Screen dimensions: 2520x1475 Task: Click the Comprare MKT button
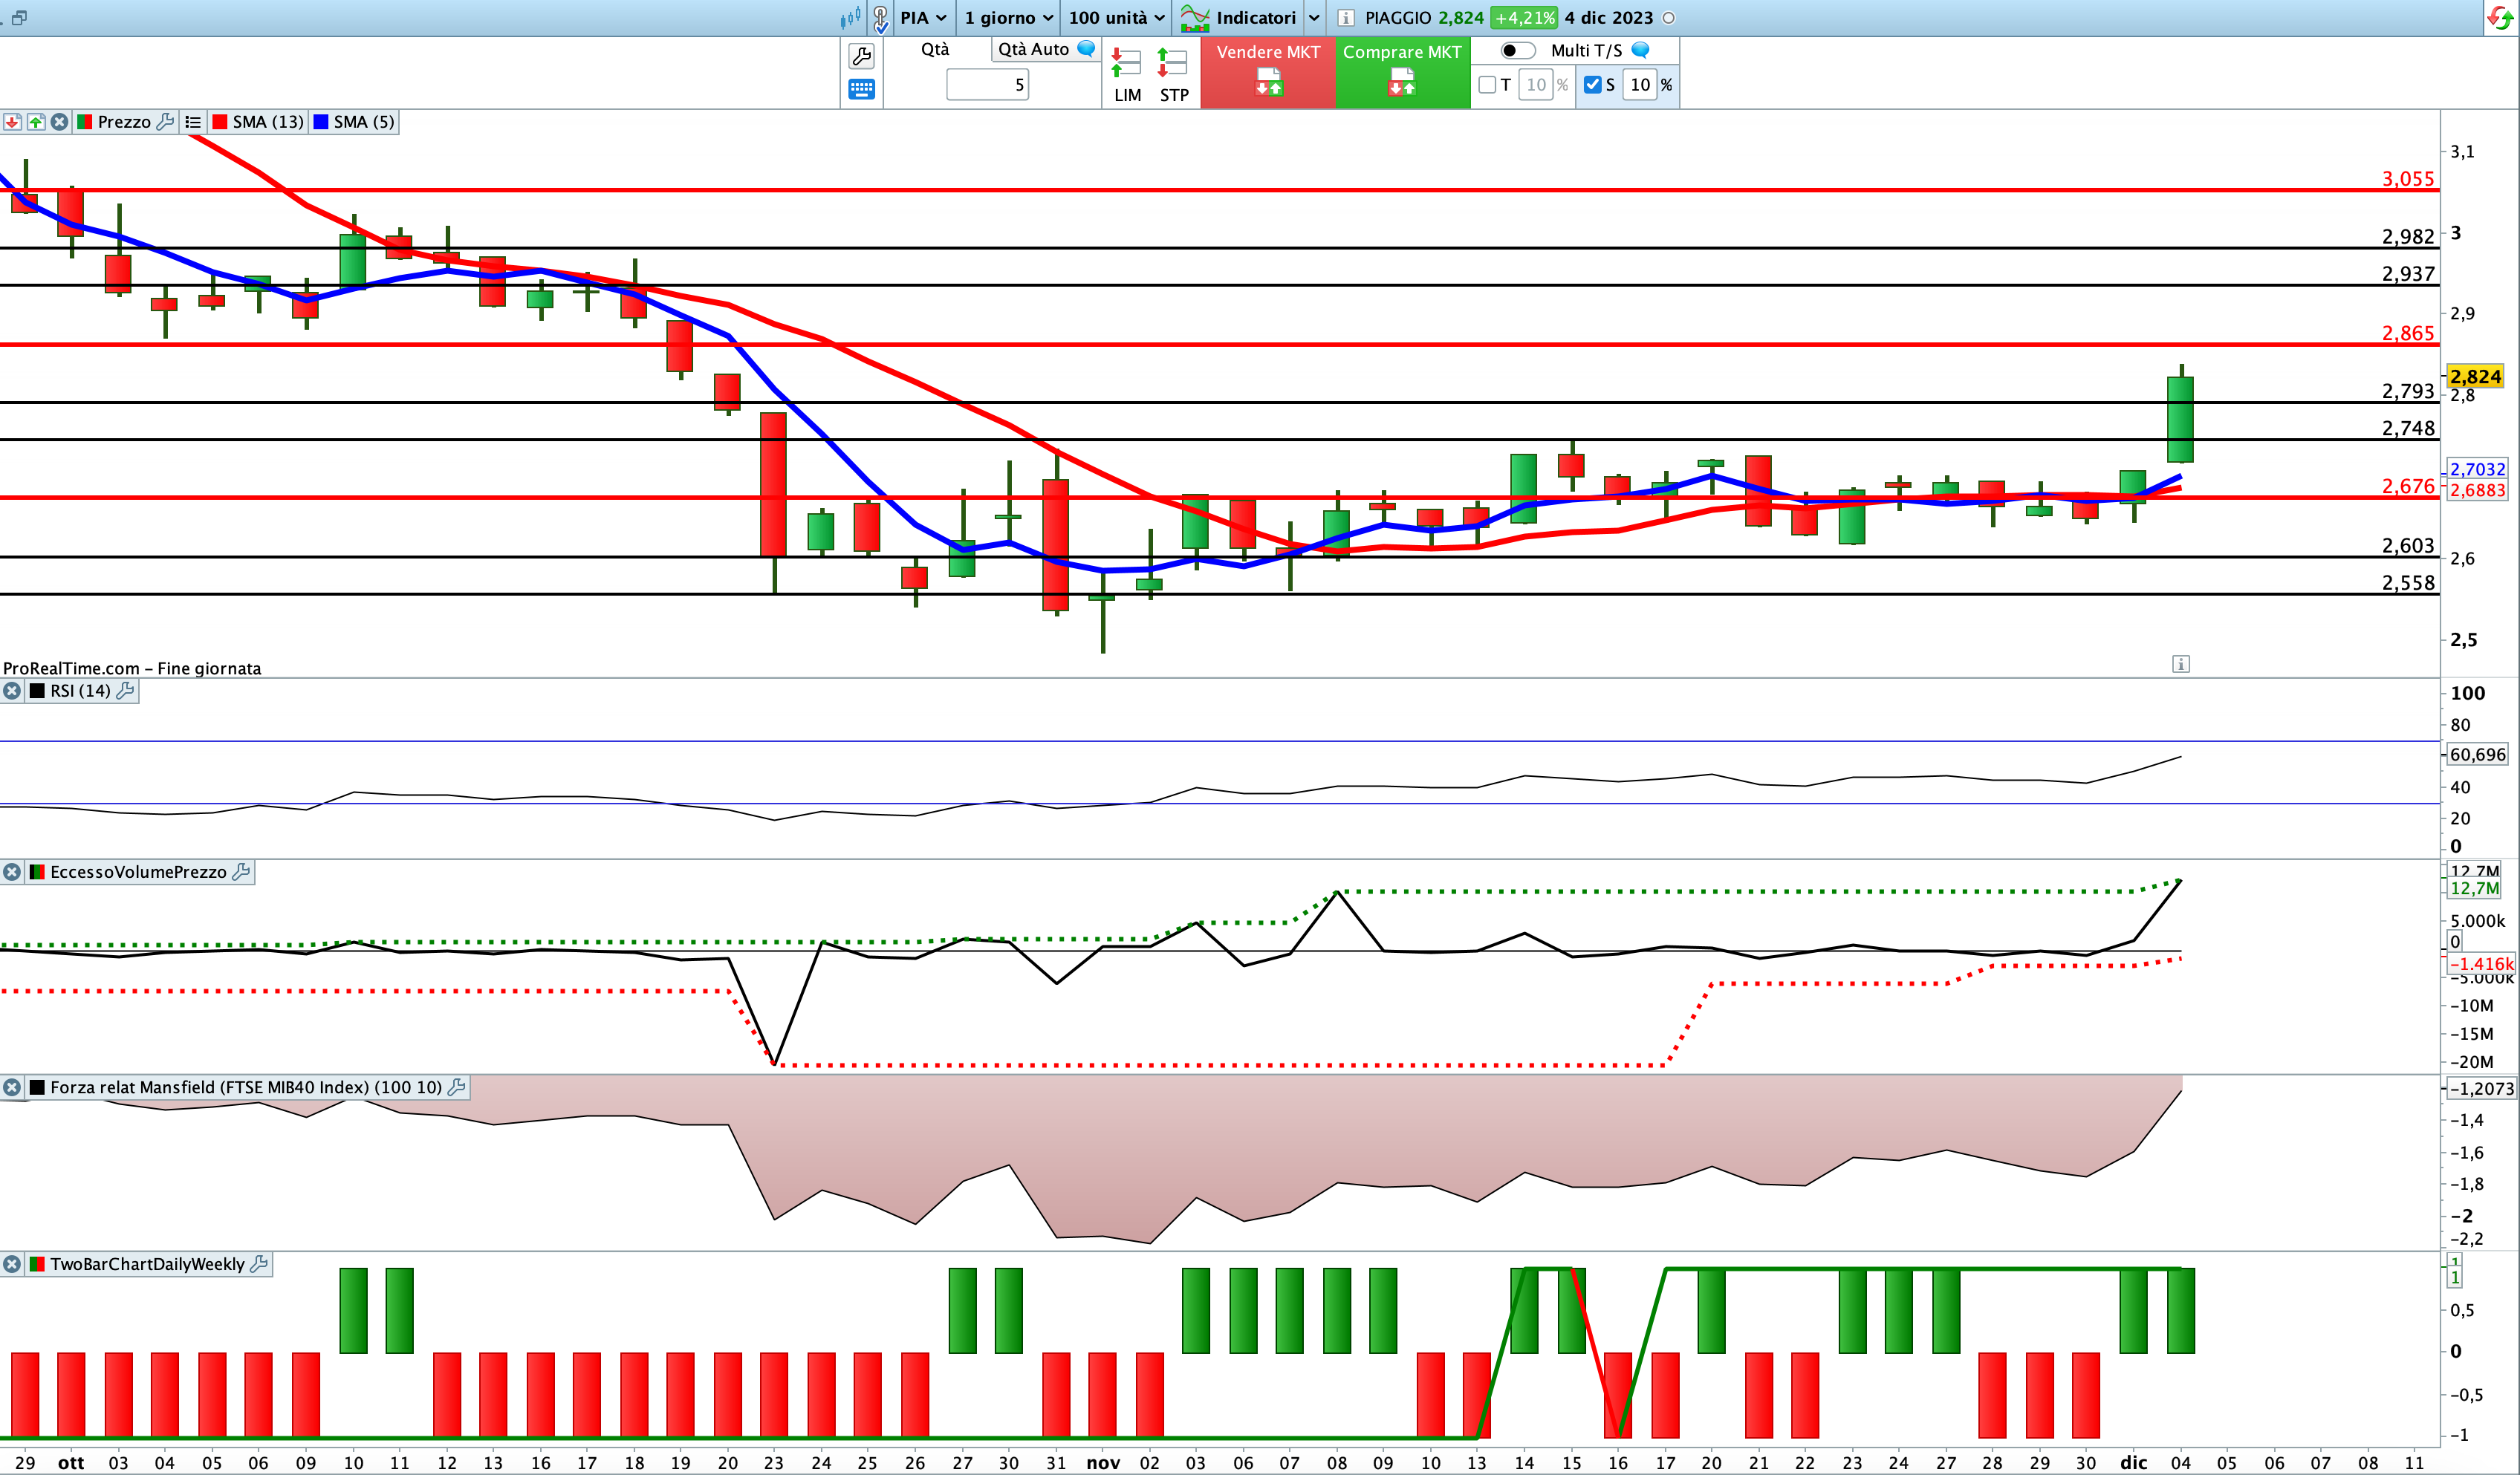pyautogui.click(x=1402, y=72)
